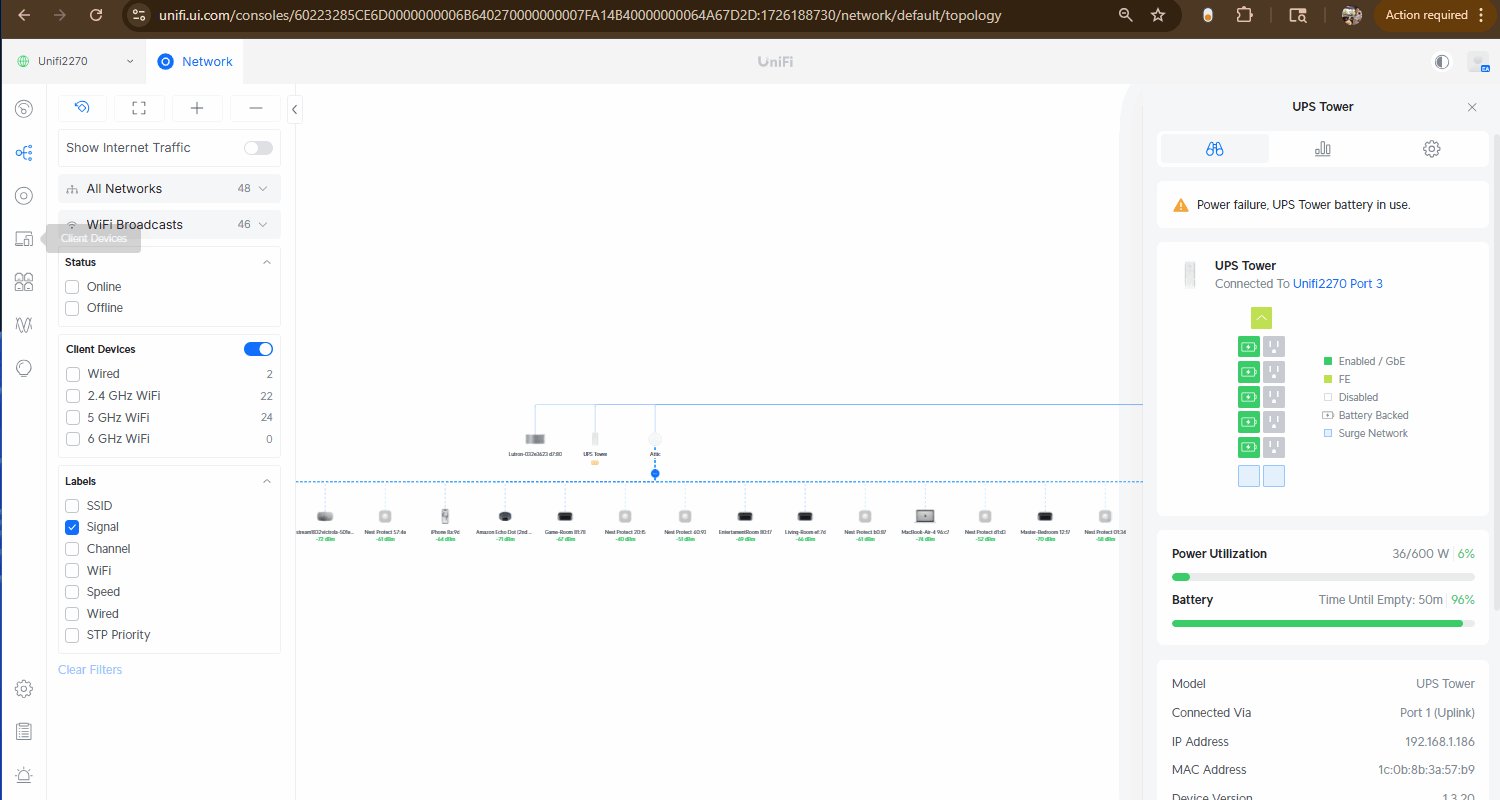The width and height of the screenshot is (1500, 800).
Task: Select the MacBook-Air client device node
Action: 925,516
